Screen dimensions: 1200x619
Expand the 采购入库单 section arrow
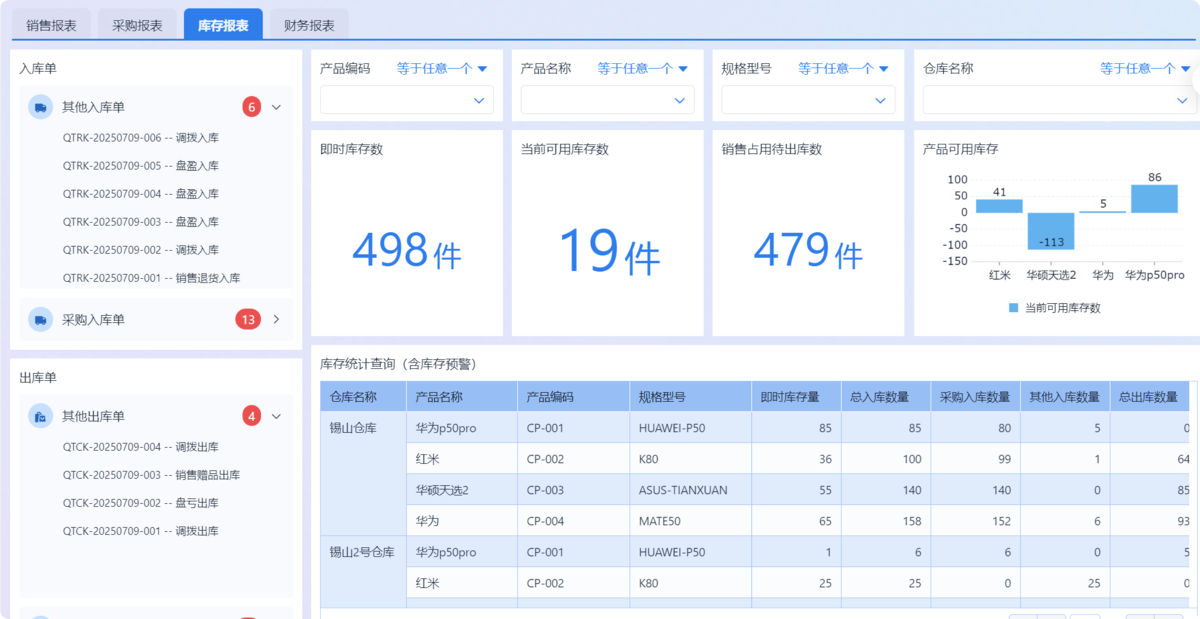tap(277, 320)
